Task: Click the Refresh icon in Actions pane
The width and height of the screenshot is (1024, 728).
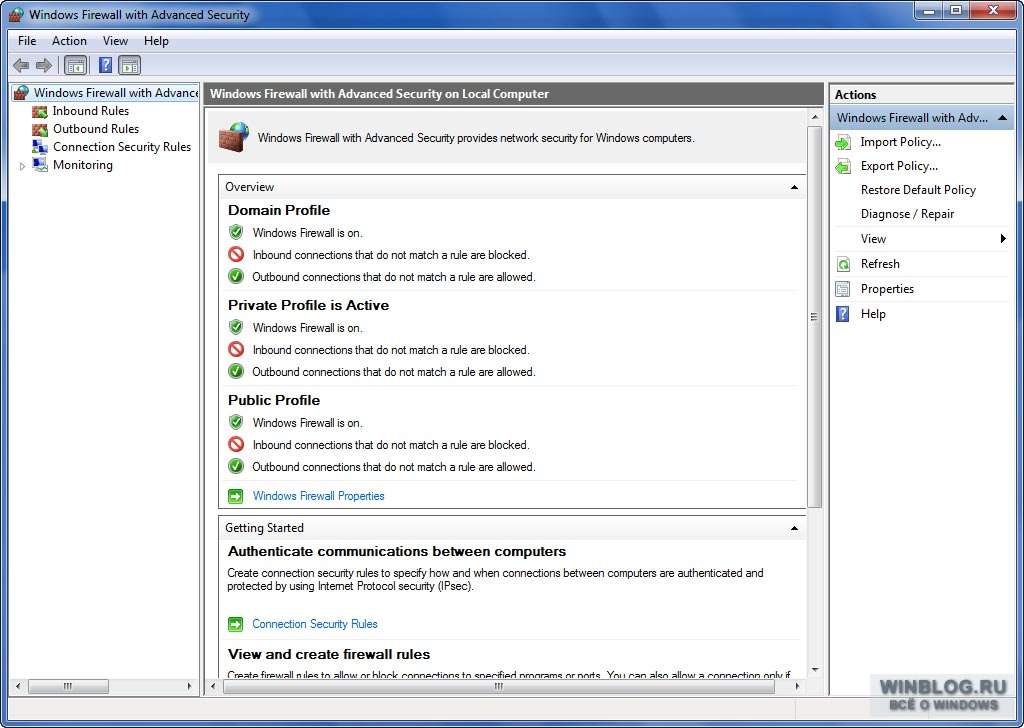Action: [843, 264]
